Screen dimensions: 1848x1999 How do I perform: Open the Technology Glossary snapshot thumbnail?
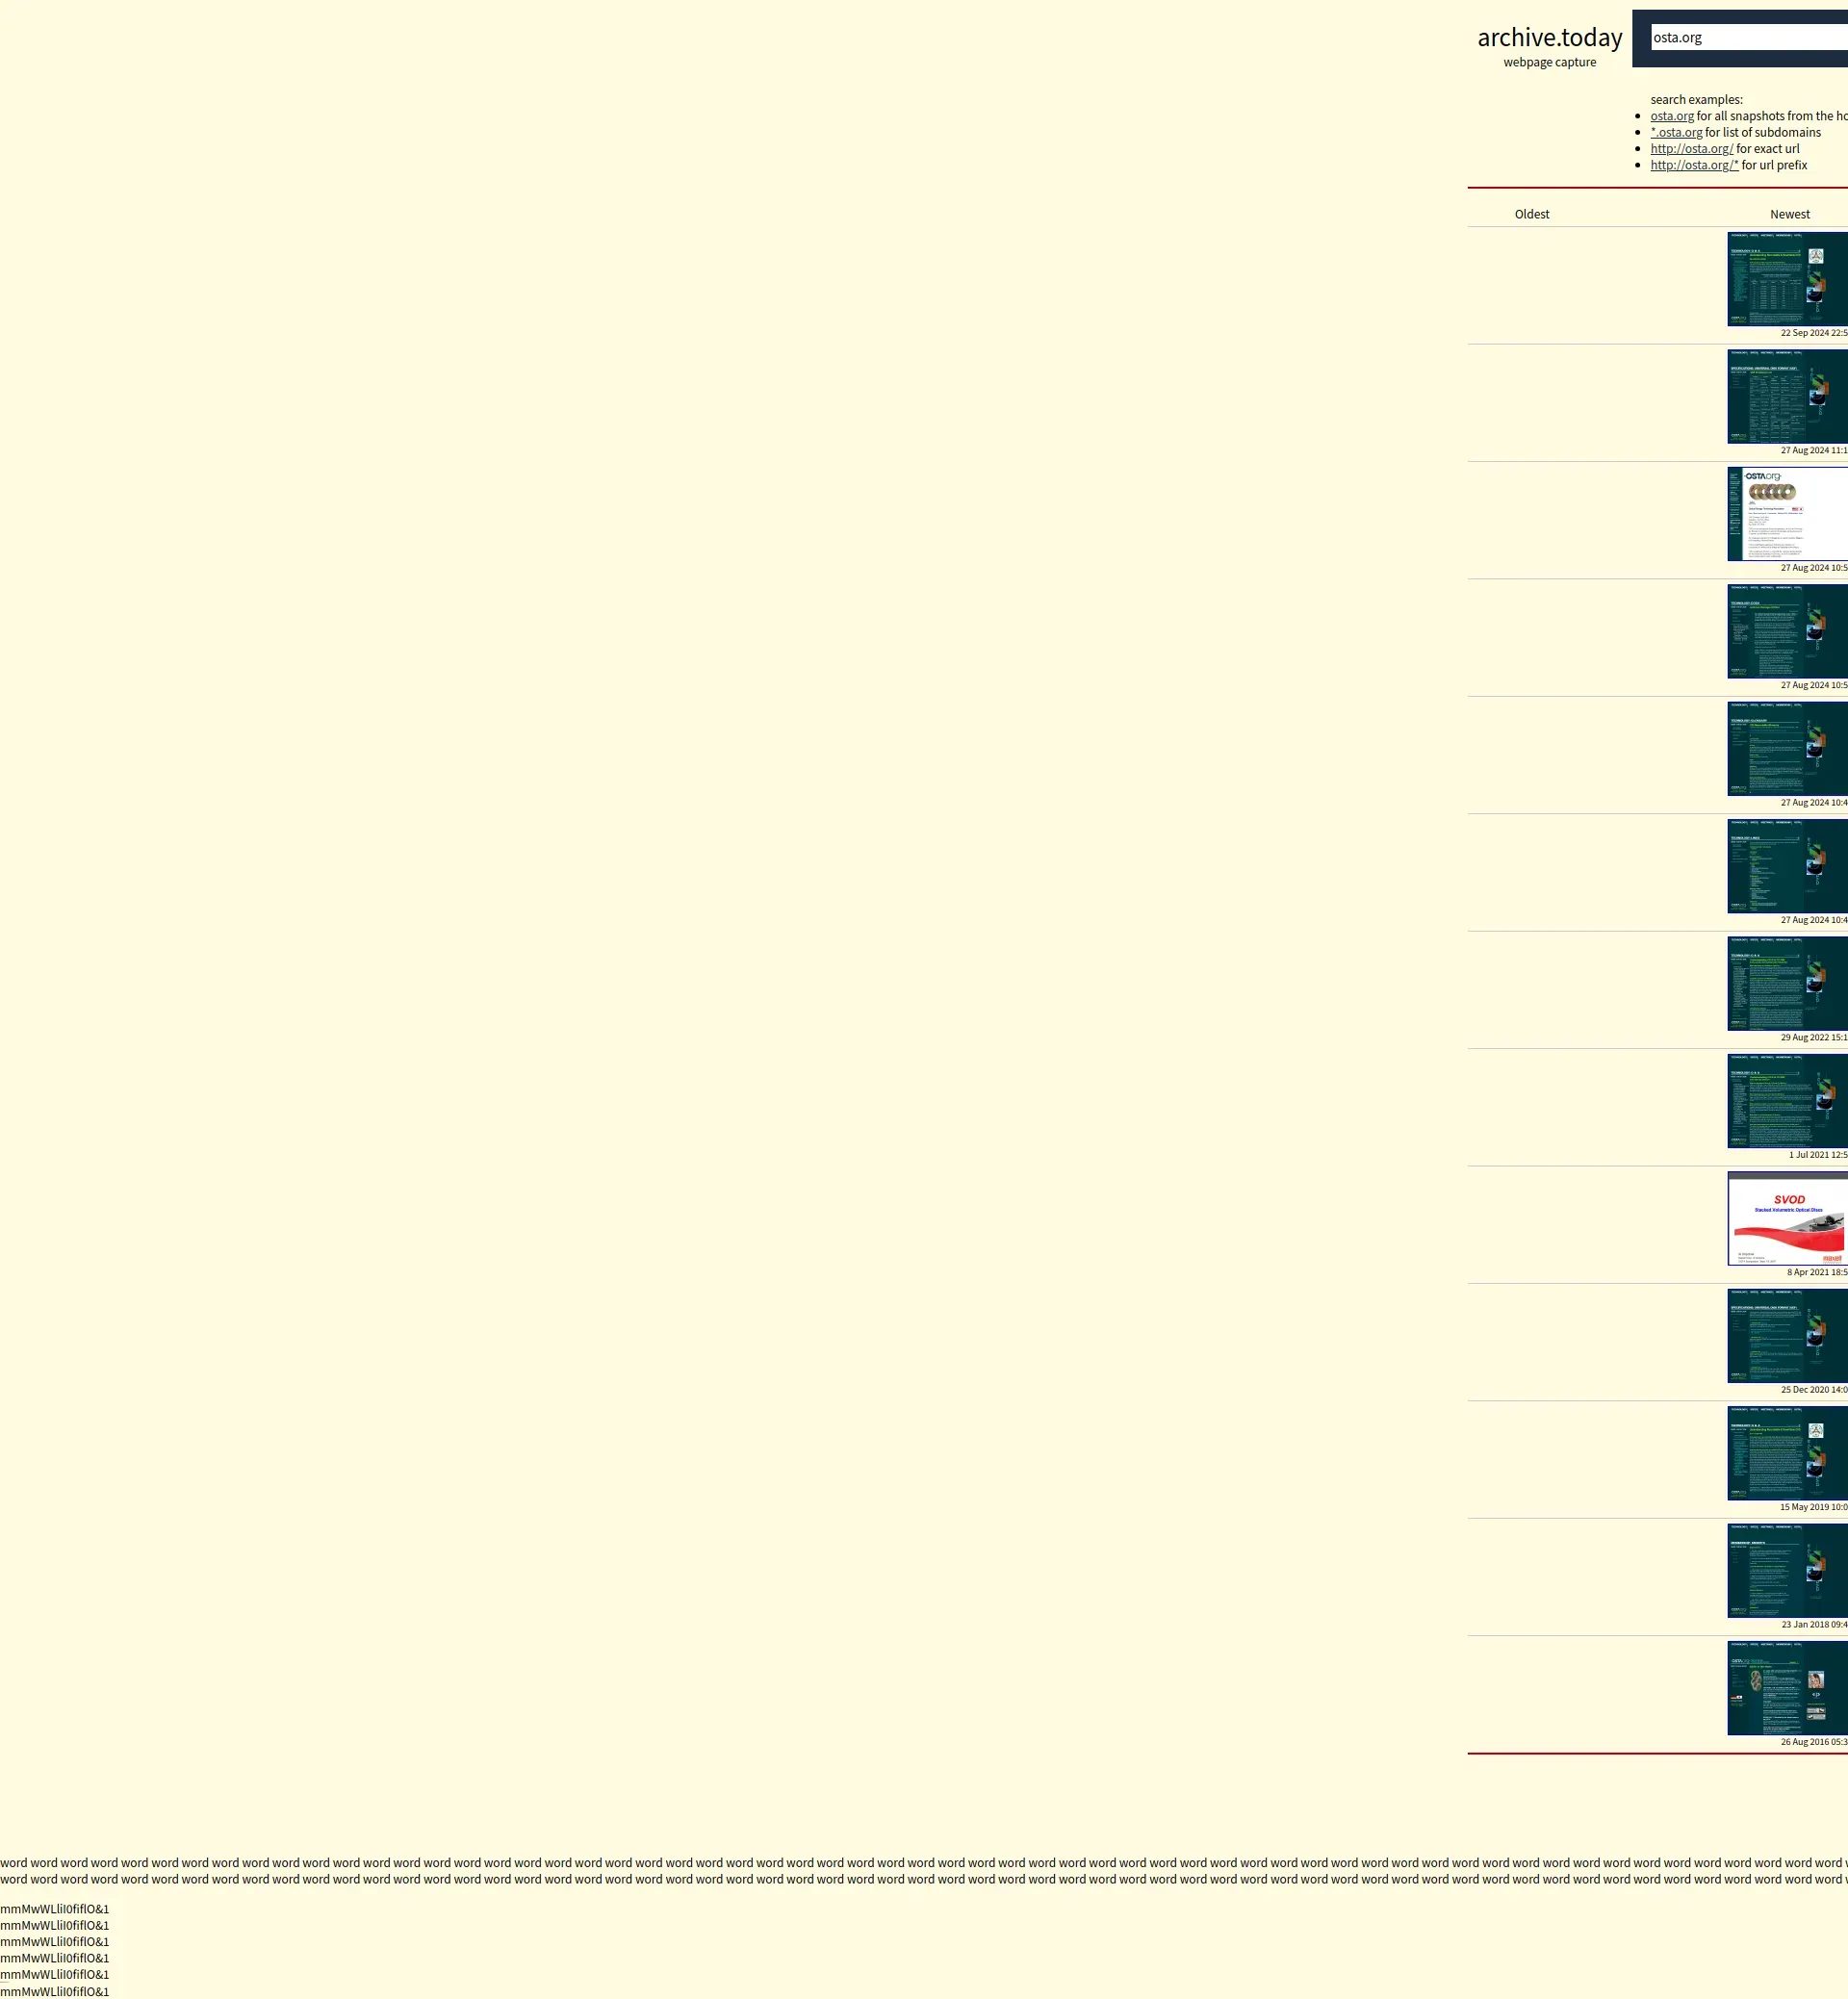click(1787, 748)
